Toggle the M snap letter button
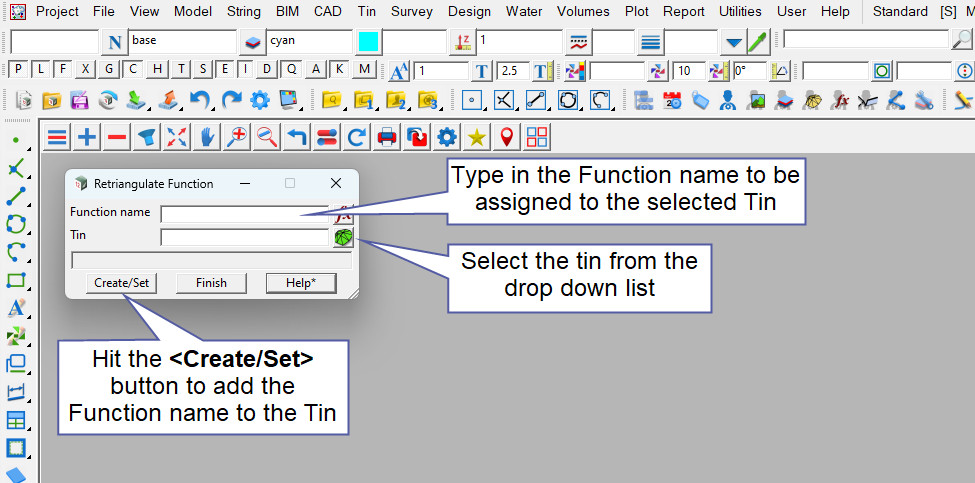This screenshot has height=483, width=975. click(364, 69)
